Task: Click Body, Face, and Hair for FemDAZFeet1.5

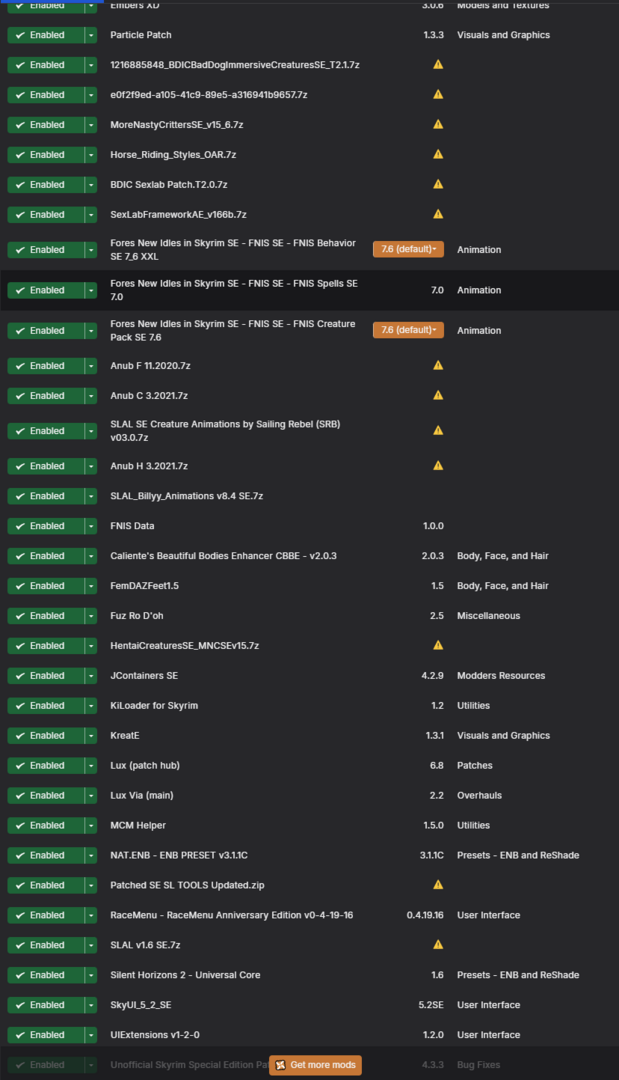Action: (503, 586)
